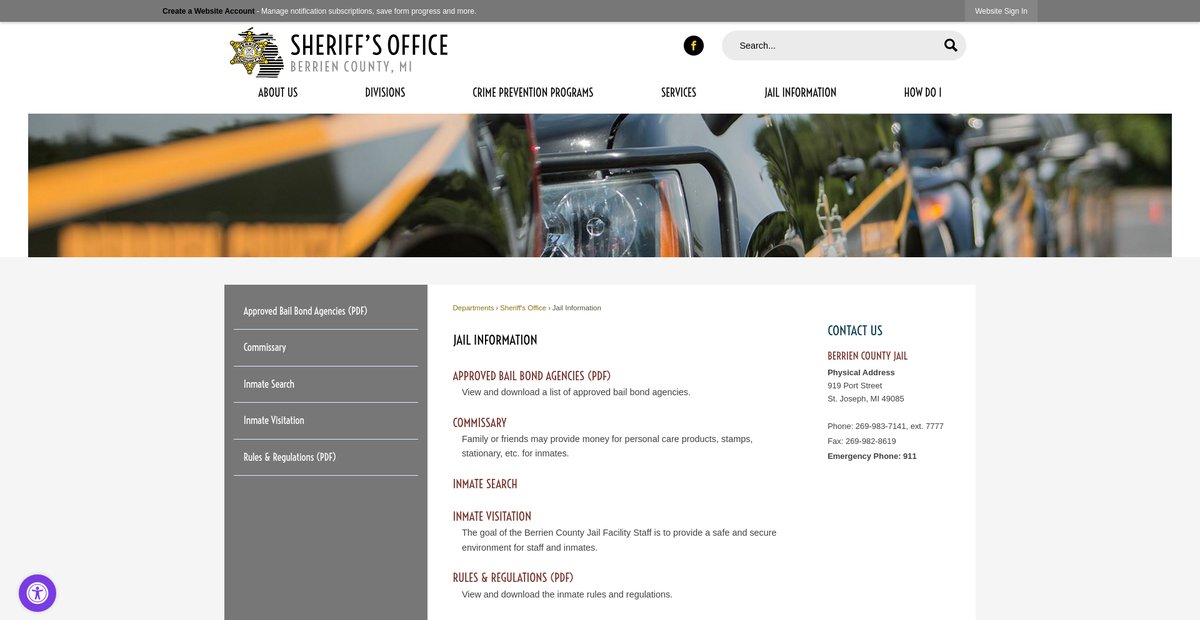1200x620 pixels.
Task: Open the Services menu
Action: tap(678, 92)
